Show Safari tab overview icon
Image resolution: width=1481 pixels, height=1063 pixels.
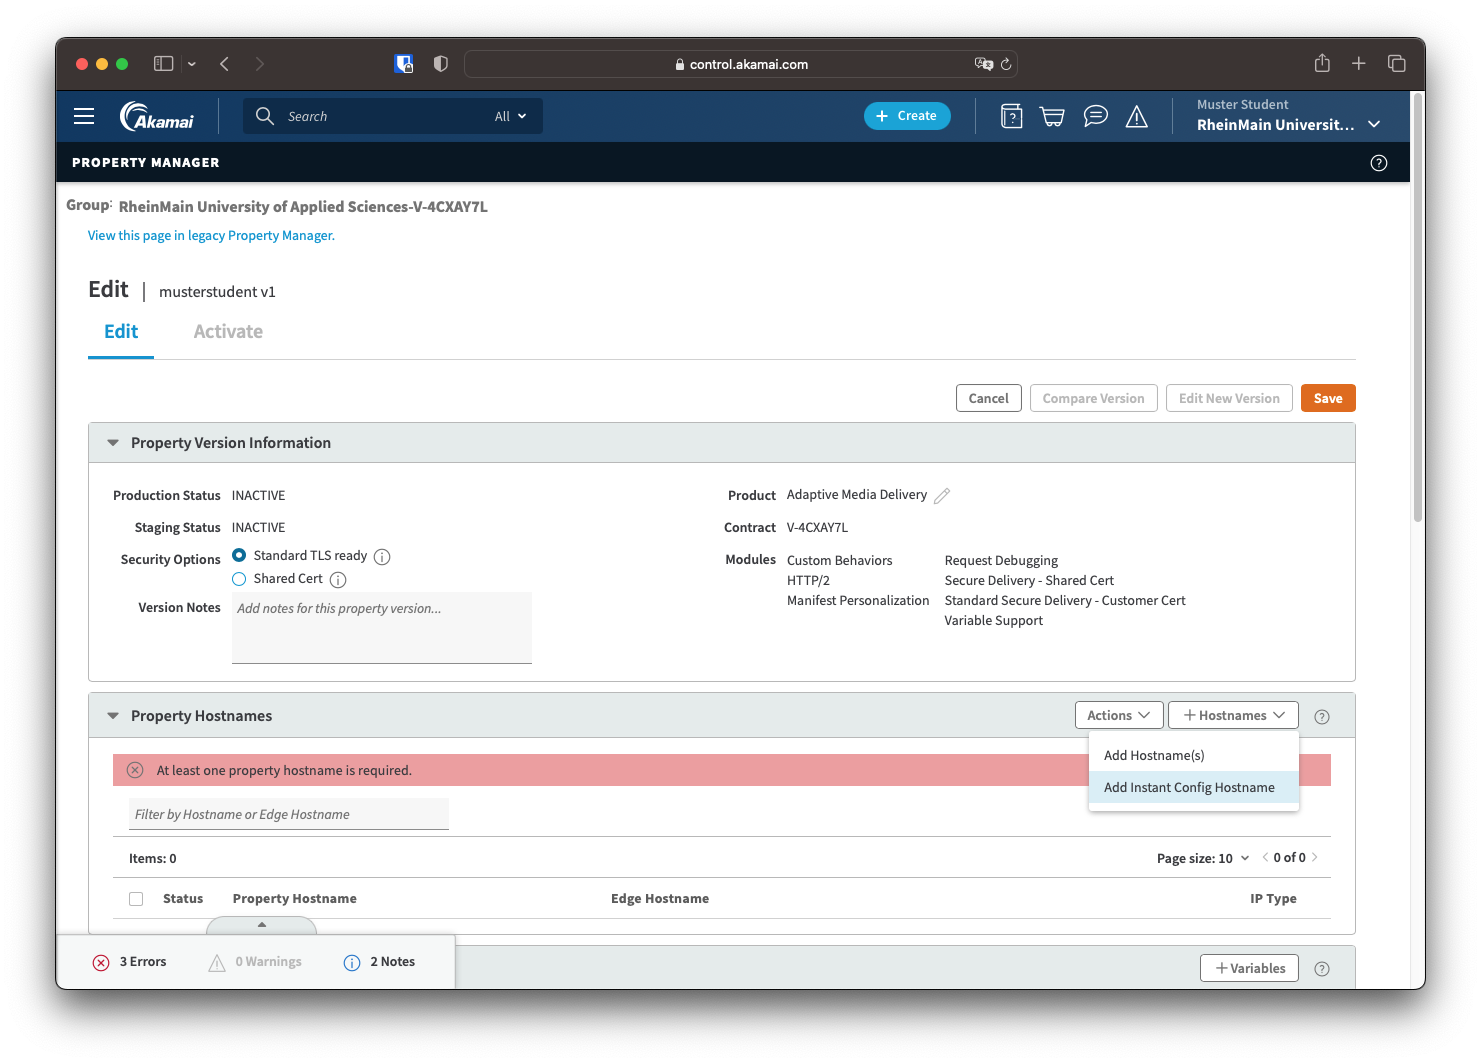click(1397, 63)
